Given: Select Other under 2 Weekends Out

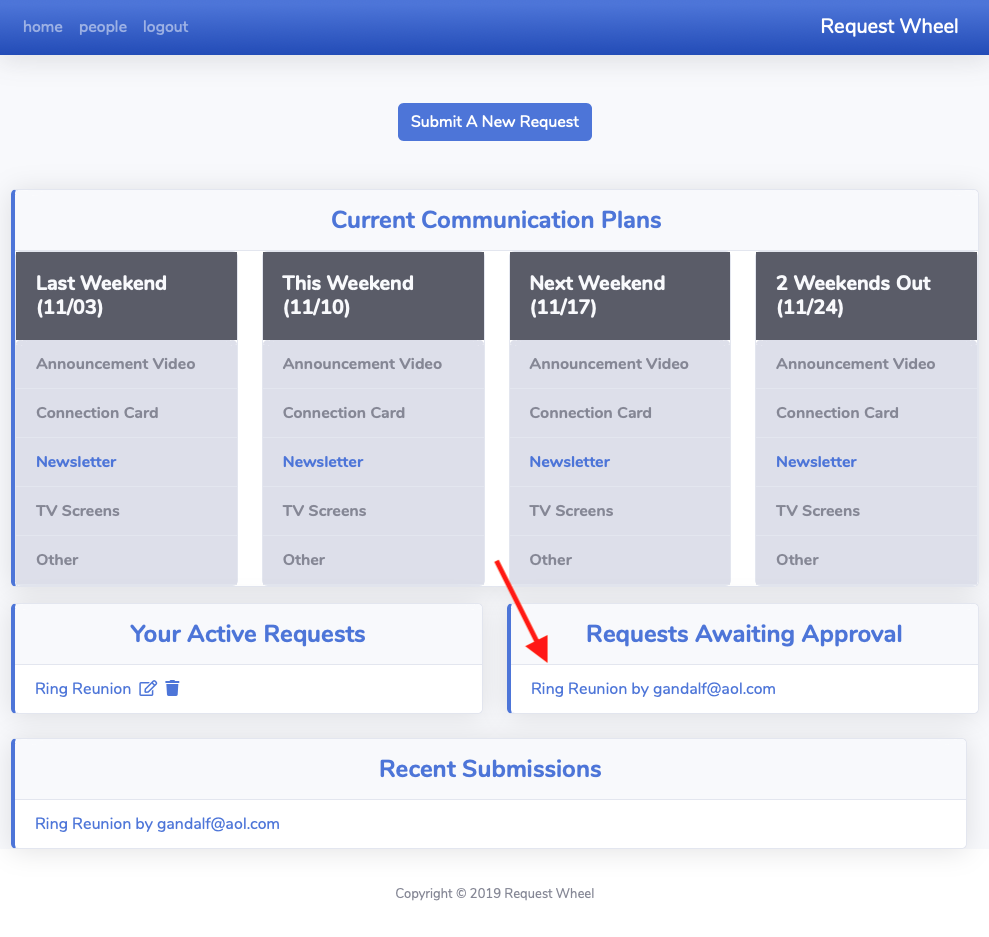Looking at the screenshot, I should (x=797, y=560).
